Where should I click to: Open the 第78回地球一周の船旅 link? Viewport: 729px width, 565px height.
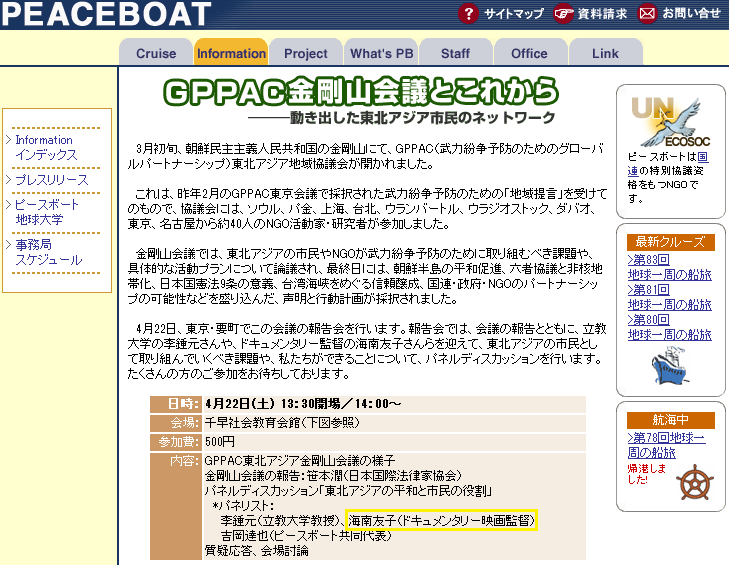666,445
